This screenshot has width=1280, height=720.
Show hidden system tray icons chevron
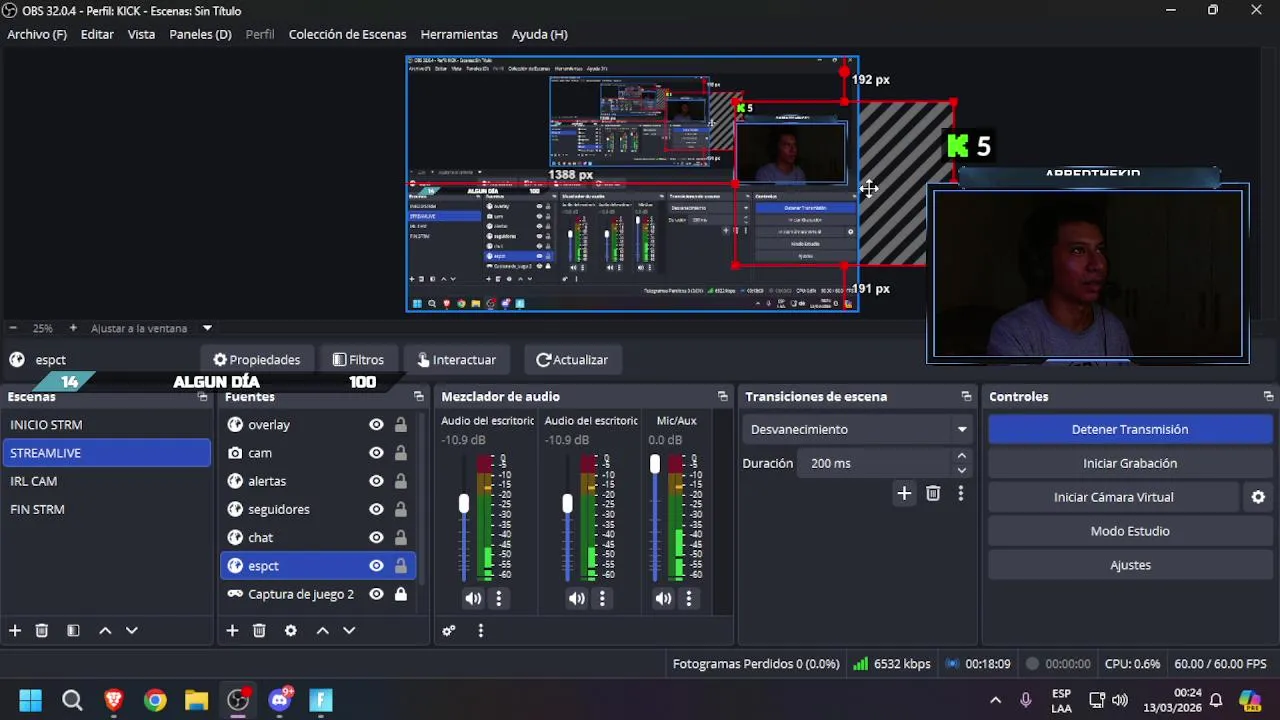click(x=995, y=700)
